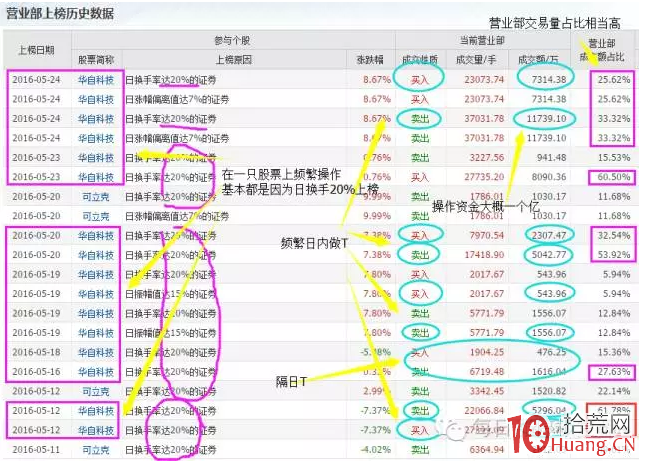Select the 2016-05-11 date cell
The image size is (649, 464).
(x=36, y=450)
